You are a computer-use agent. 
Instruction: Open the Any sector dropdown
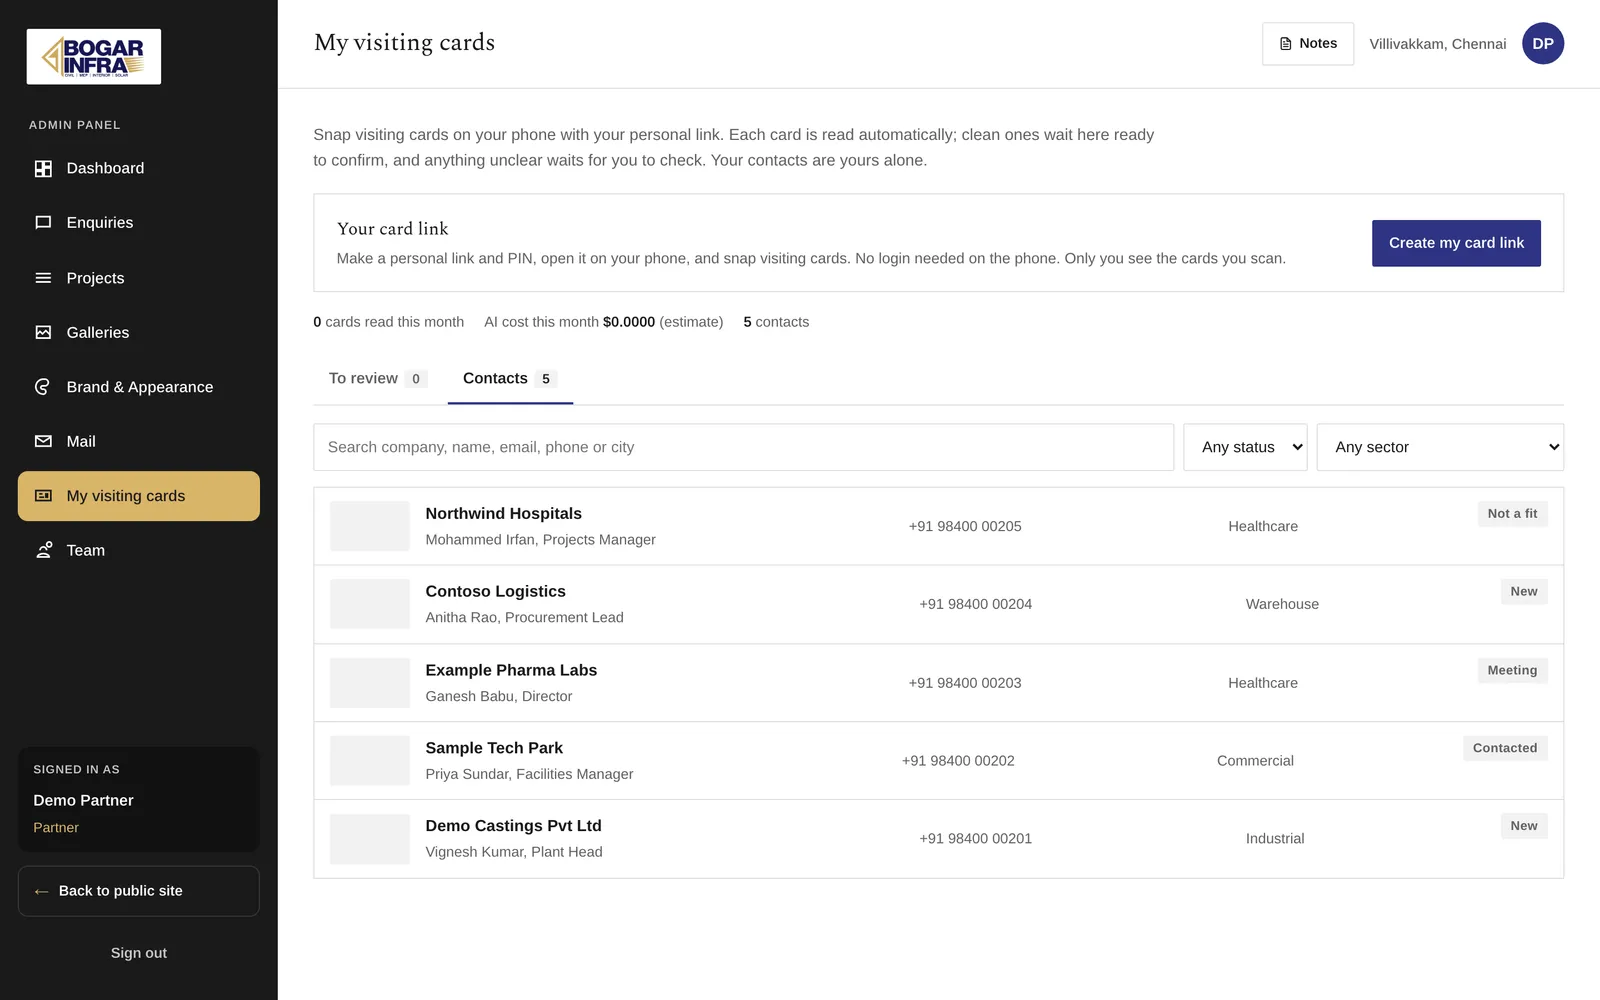point(1440,447)
